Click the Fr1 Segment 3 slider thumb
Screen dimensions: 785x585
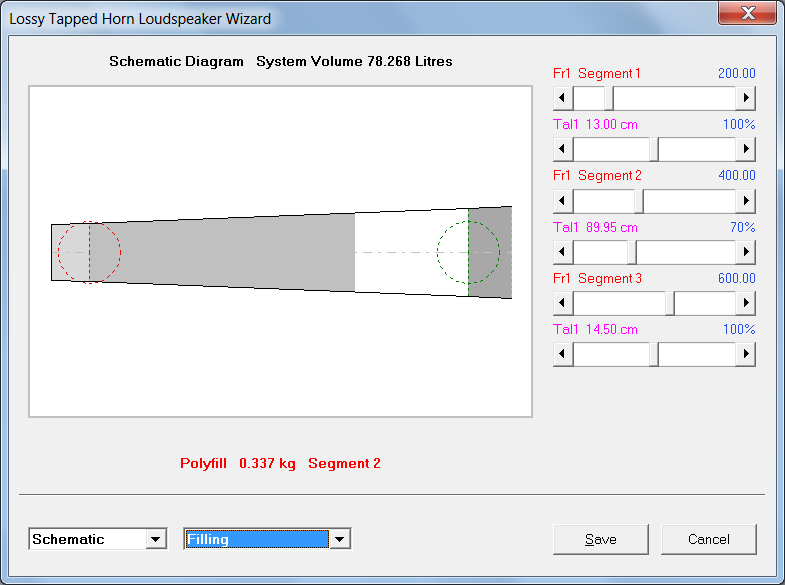click(670, 303)
